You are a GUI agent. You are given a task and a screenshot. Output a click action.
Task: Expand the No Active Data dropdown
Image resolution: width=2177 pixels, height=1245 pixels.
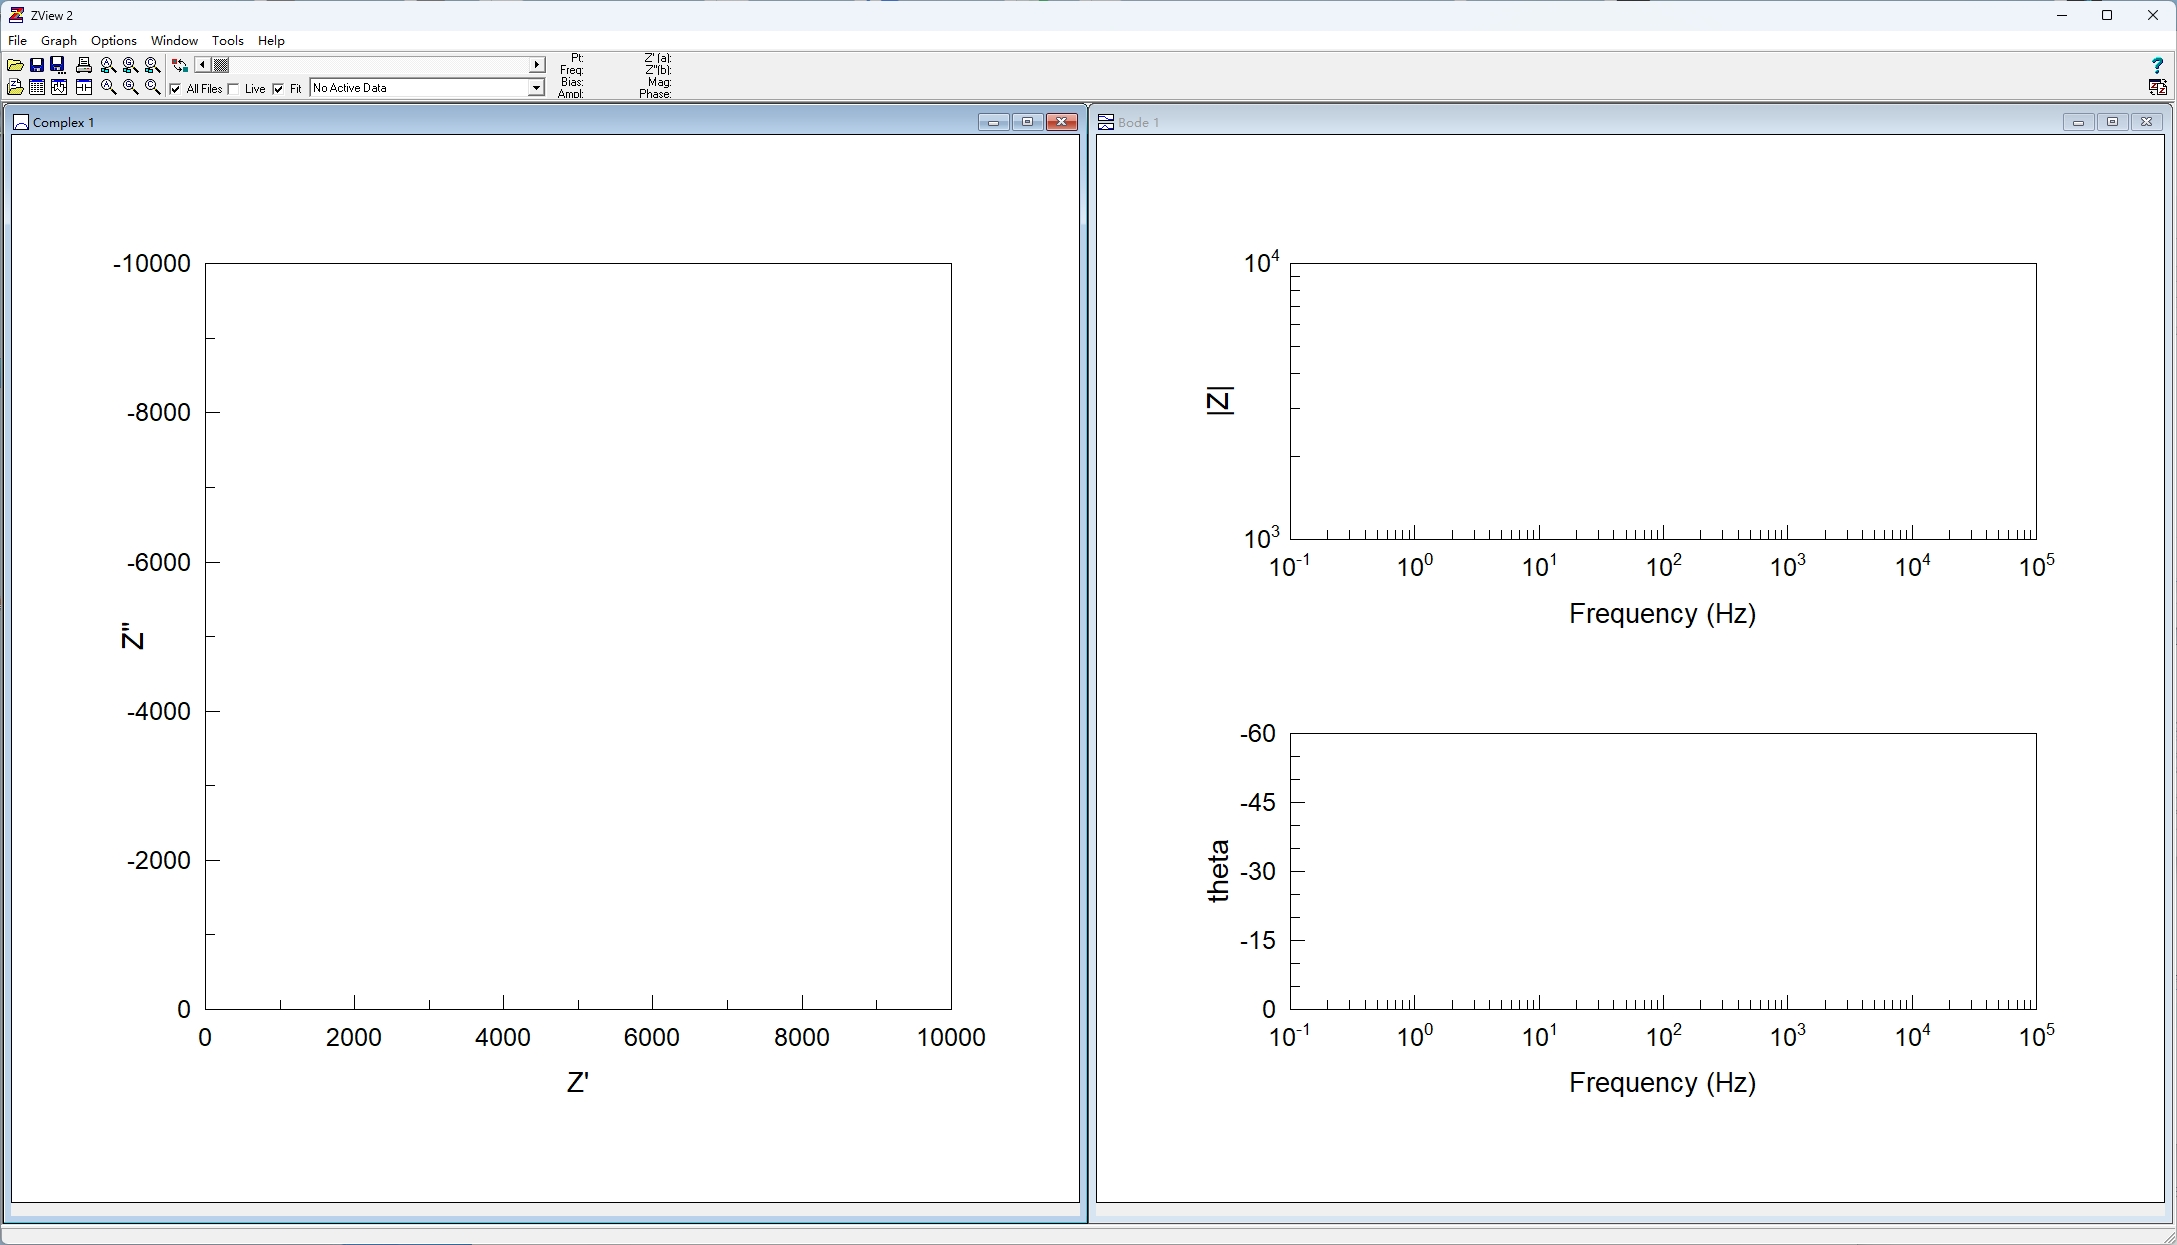[536, 88]
